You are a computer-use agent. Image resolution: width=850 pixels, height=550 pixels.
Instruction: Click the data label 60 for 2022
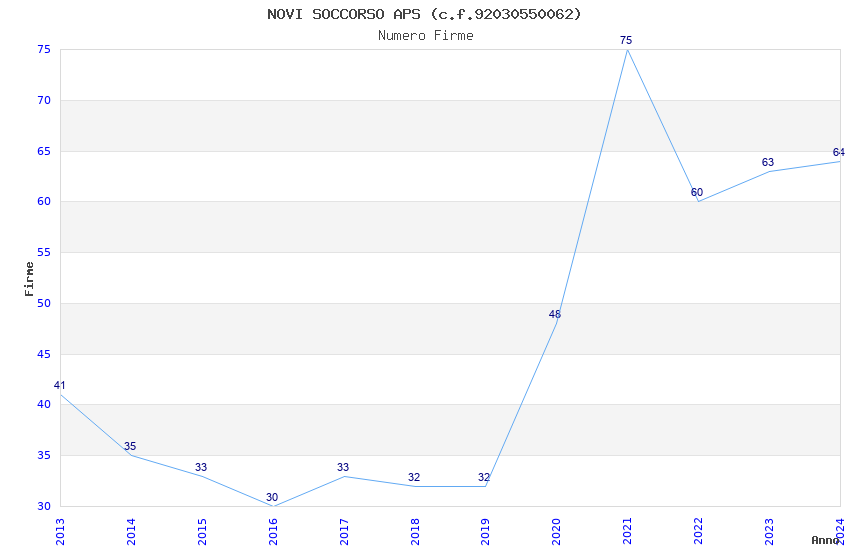(697, 192)
